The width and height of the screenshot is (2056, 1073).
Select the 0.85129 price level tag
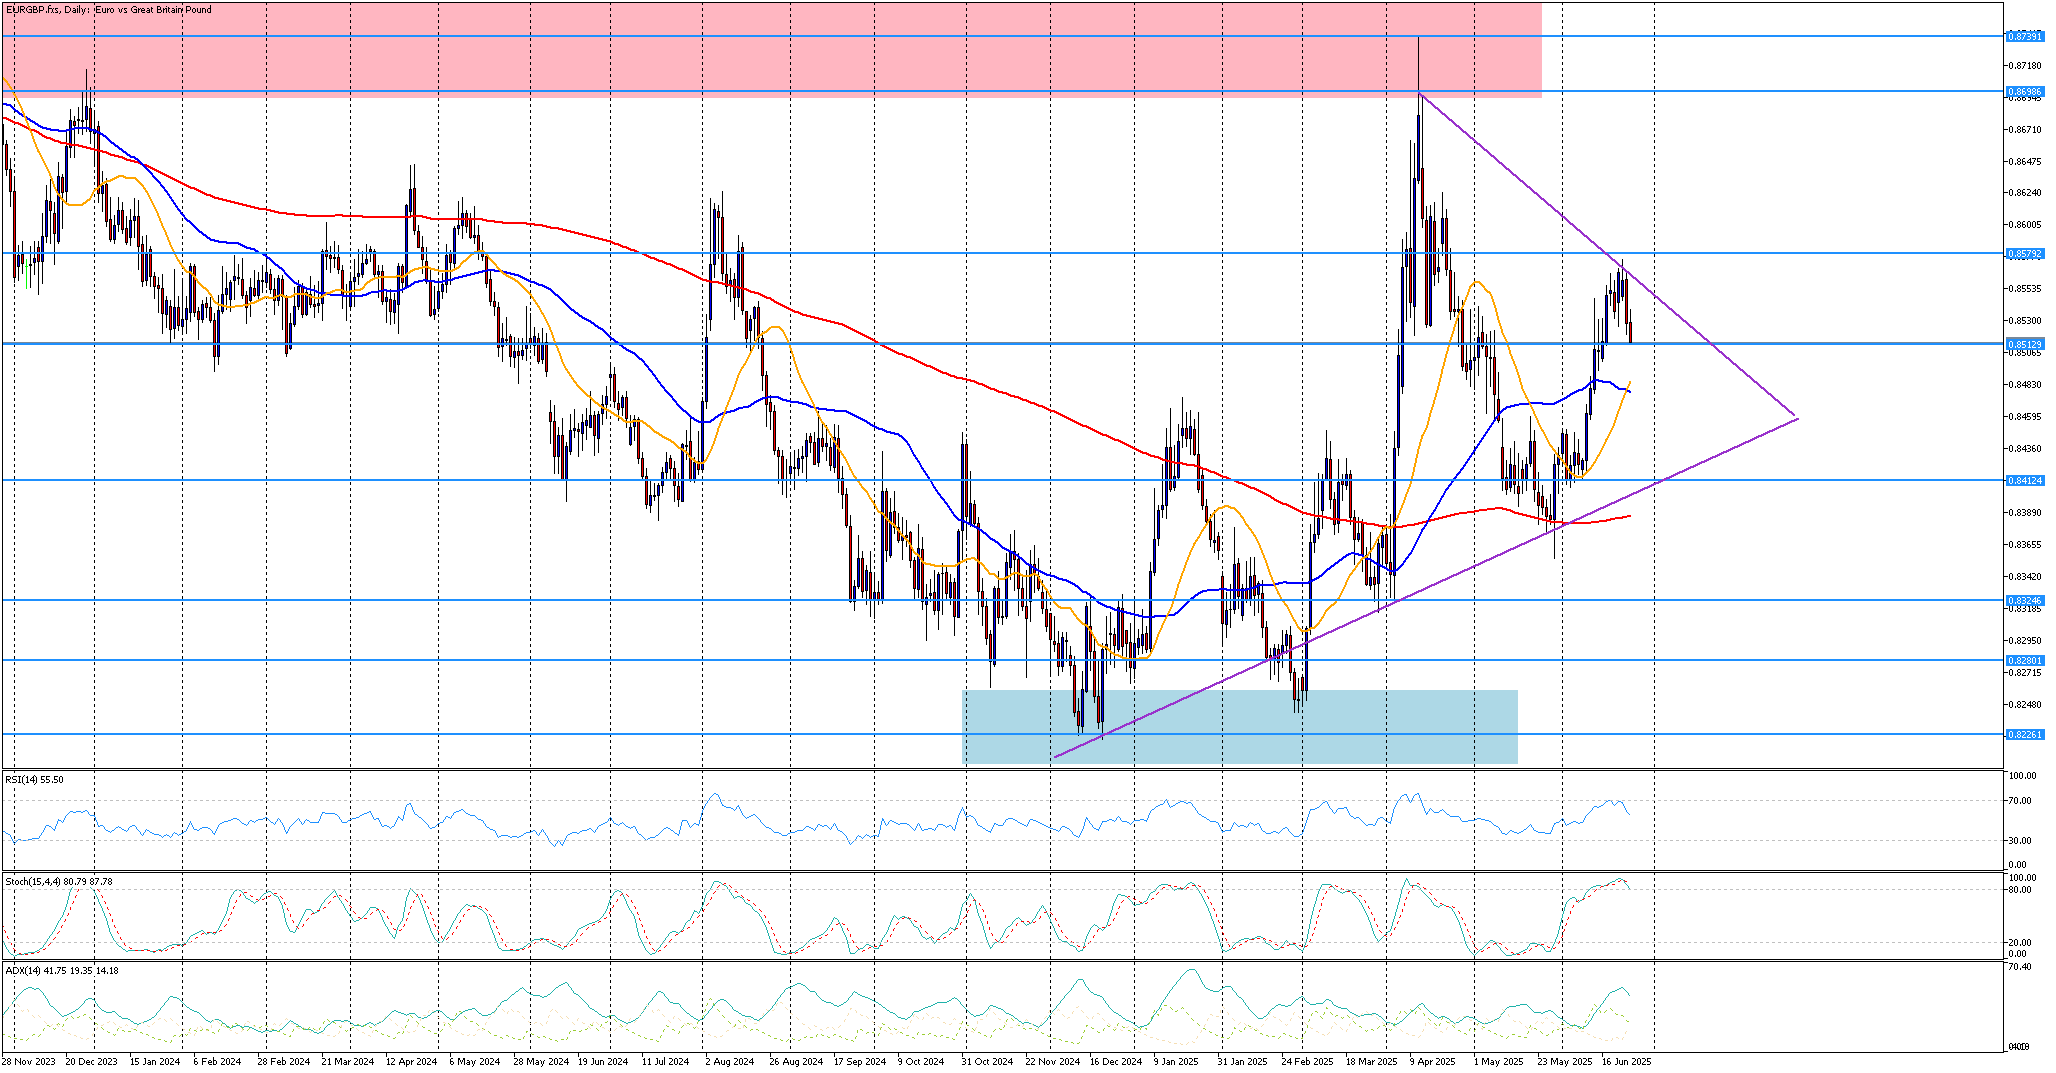point(2025,344)
